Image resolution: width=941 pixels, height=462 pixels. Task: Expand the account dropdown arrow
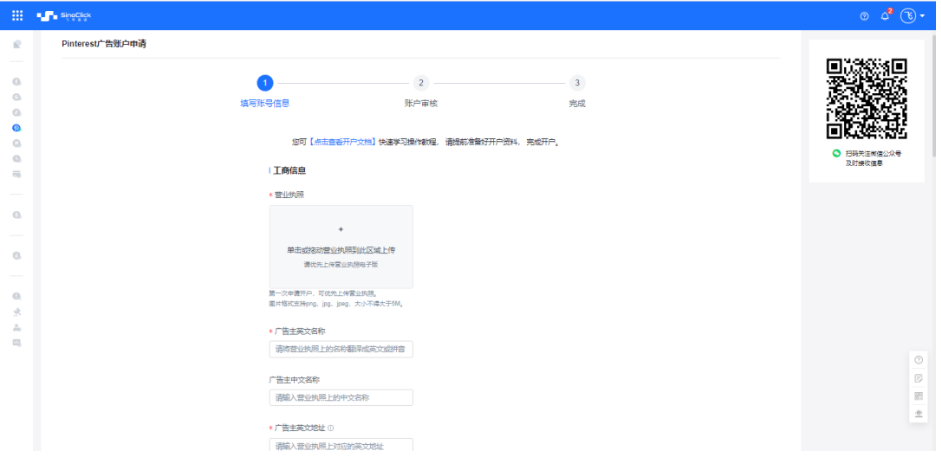pyautogui.click(x=922, y=16)
